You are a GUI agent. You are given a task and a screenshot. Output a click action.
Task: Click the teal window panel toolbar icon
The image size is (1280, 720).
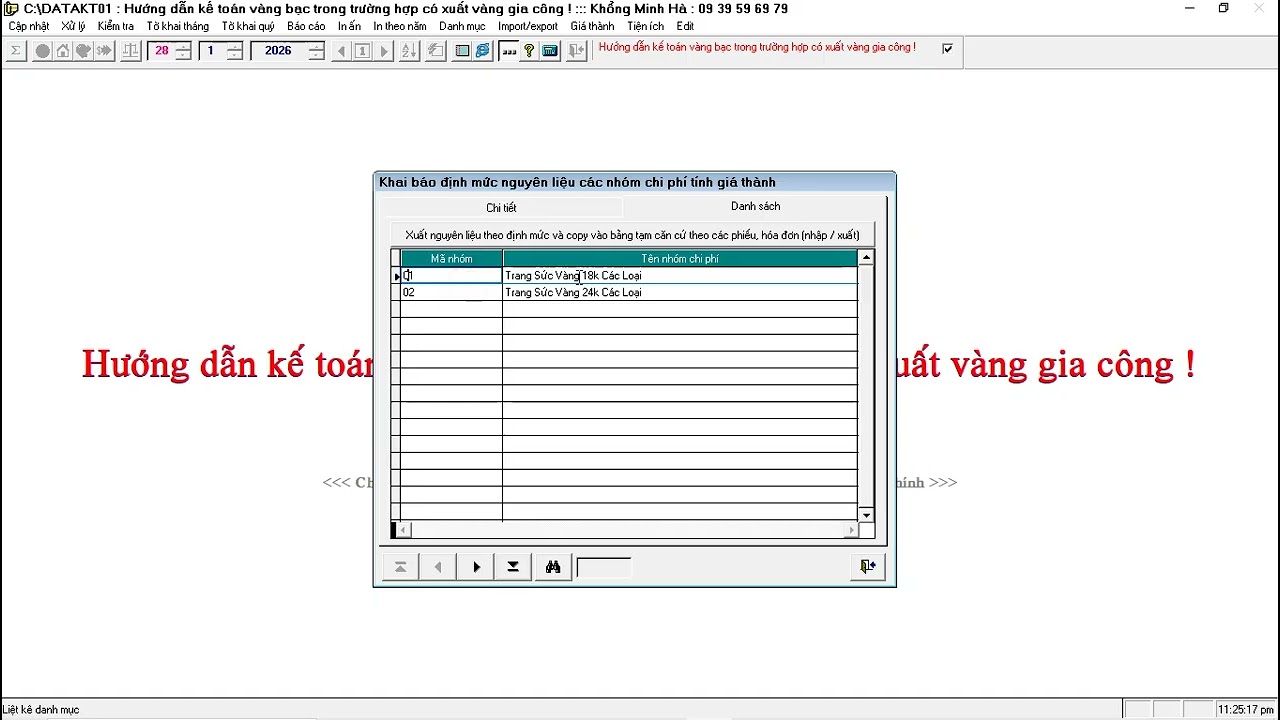click(462, 50)
